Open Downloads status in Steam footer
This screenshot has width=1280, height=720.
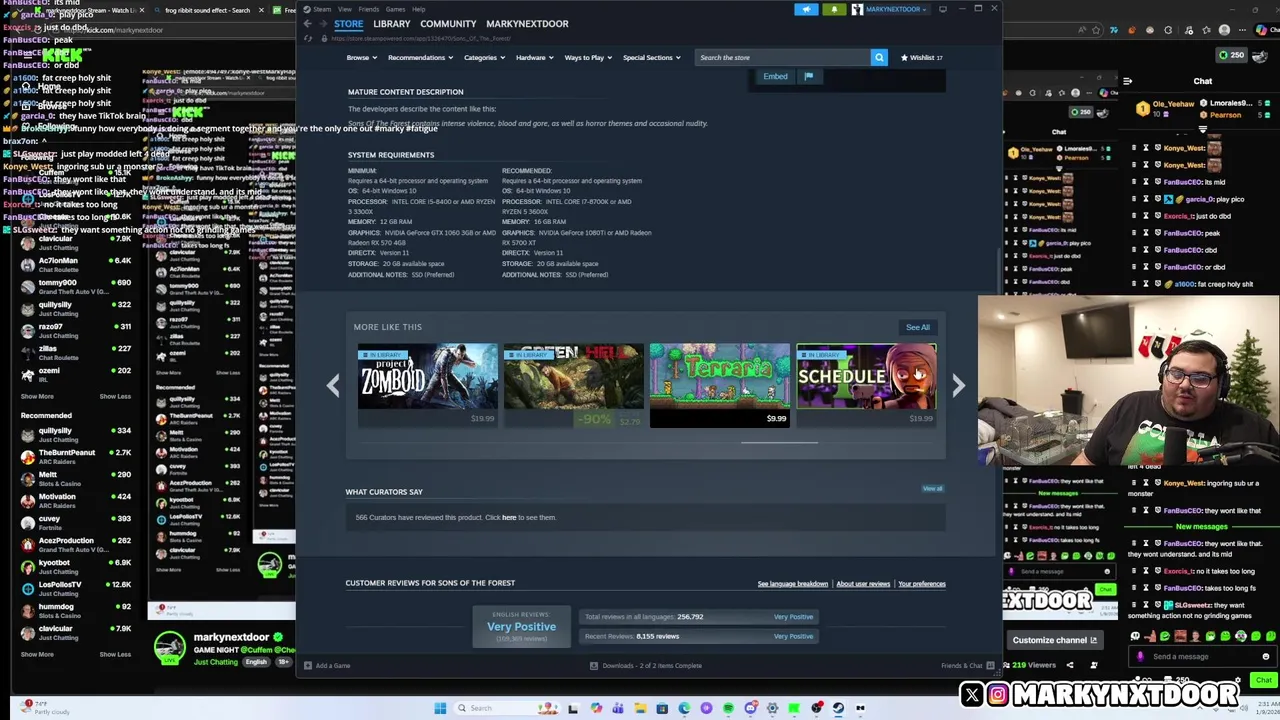646,666
